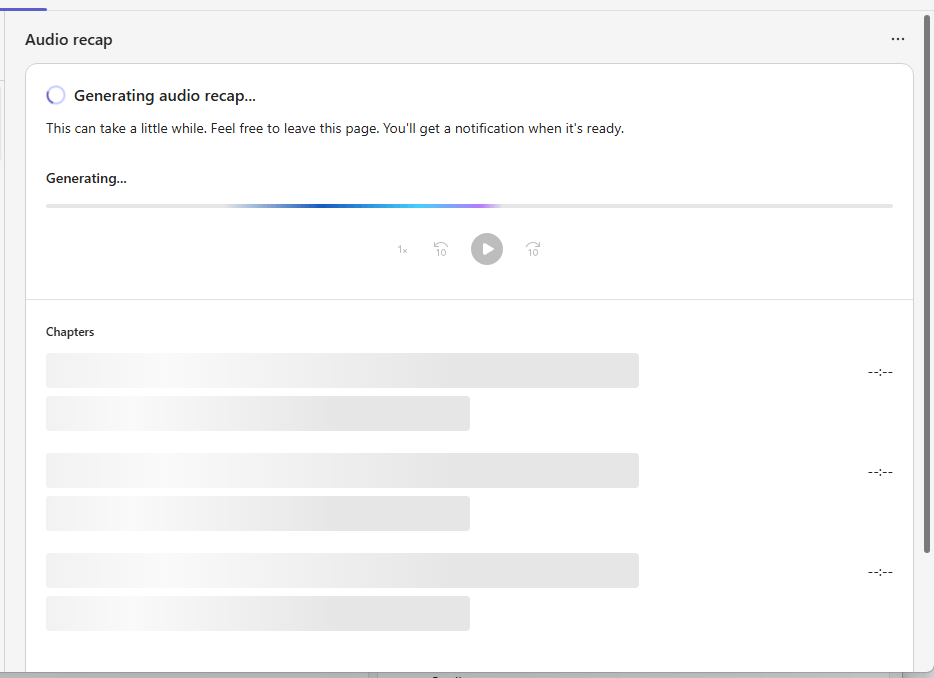Select the second chapter title placeholder

(342, 470)
